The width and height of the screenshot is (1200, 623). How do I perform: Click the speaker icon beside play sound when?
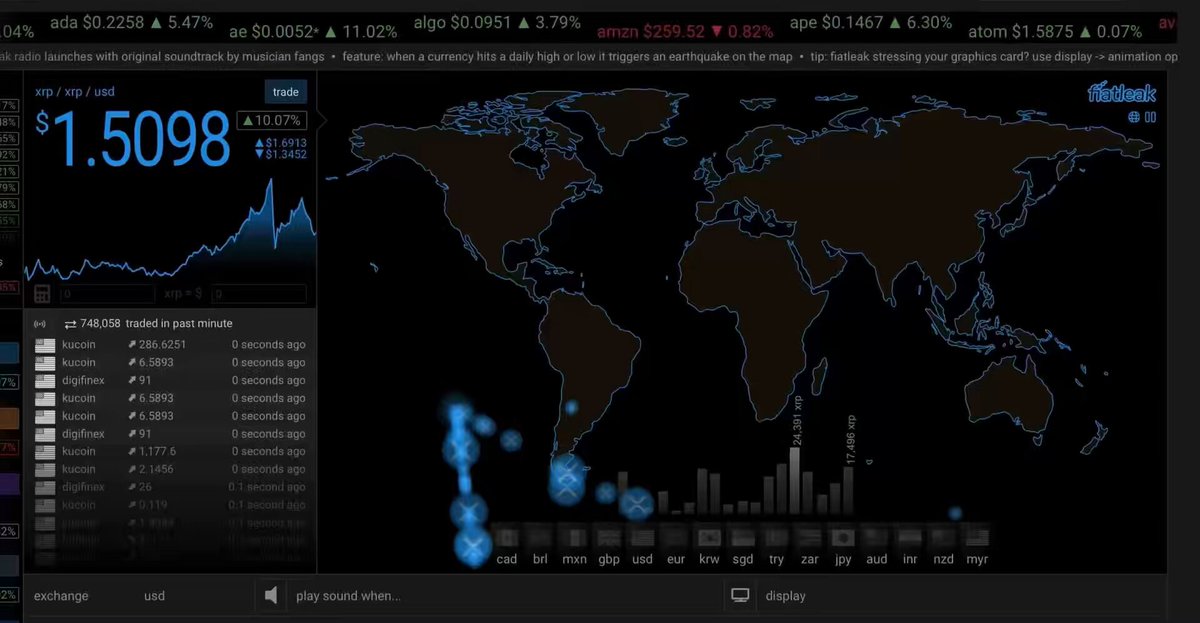(271, 596)
